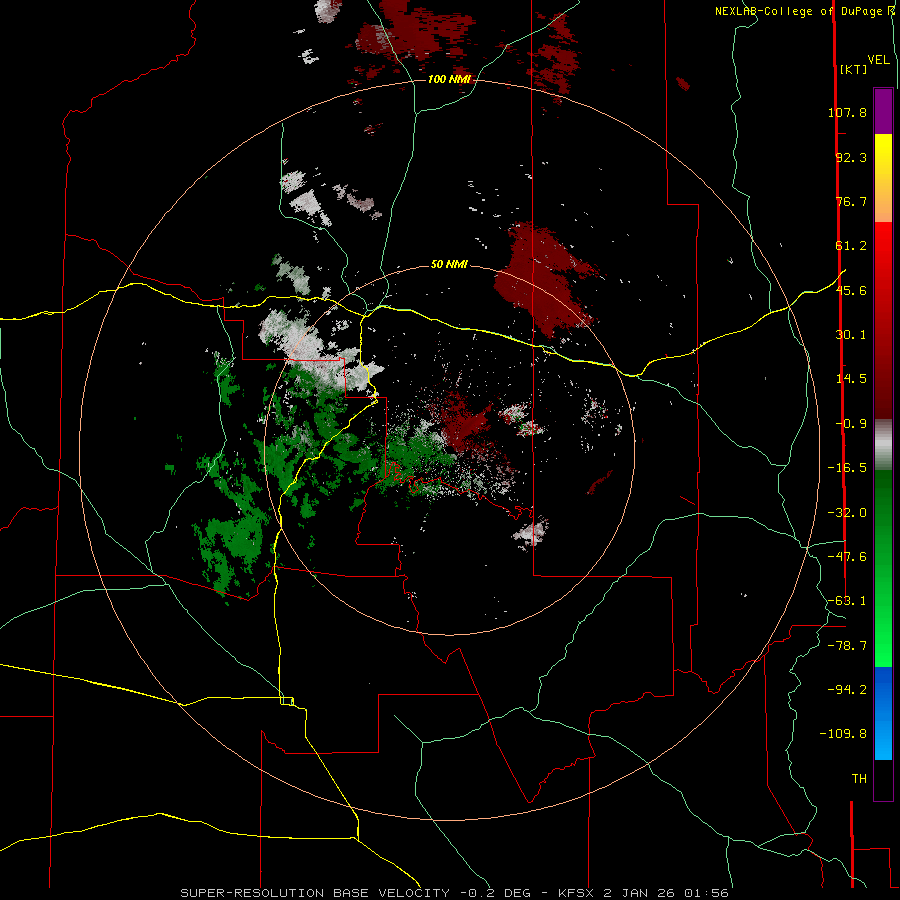Click the -109.8 legend value
900x900 pixels.
pos(843,734)
